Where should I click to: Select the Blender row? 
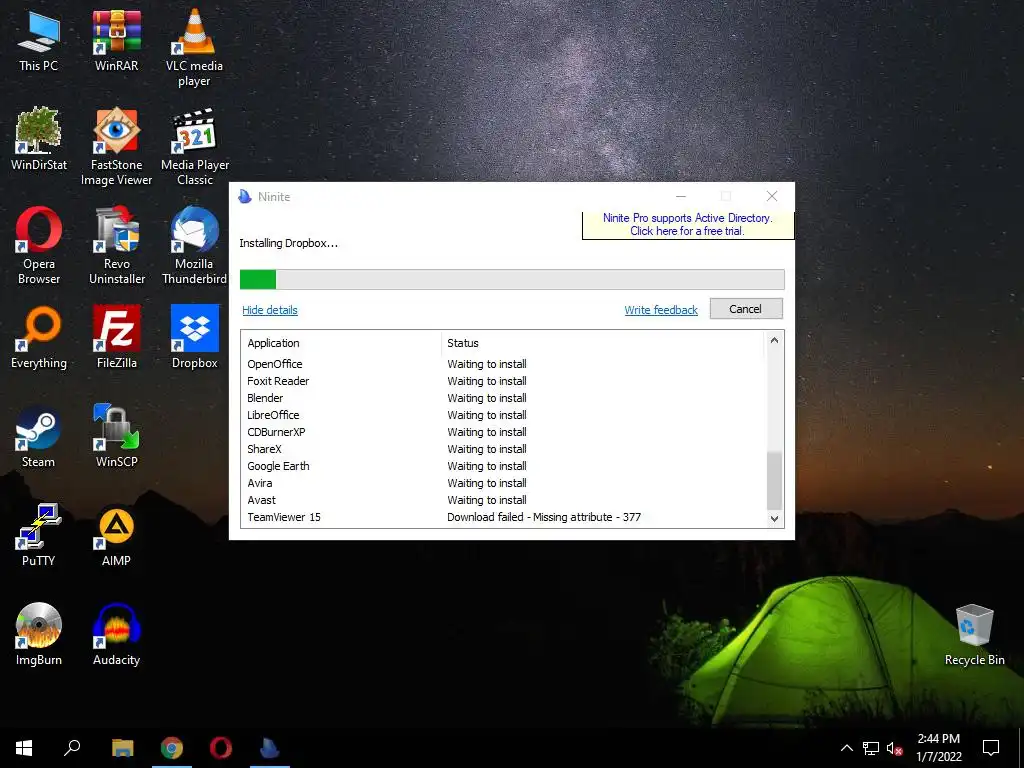point(503,398)
